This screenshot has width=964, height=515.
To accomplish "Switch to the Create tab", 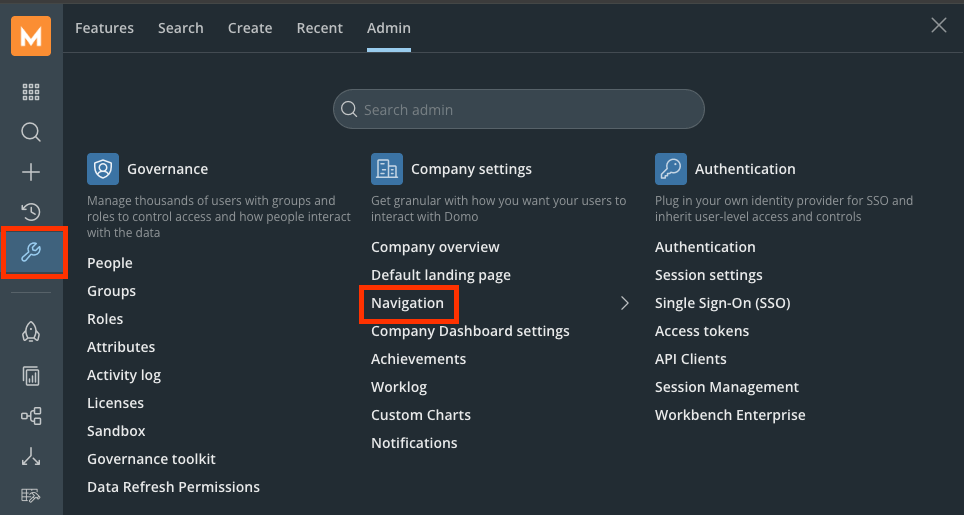I will (x=250, y=28).
